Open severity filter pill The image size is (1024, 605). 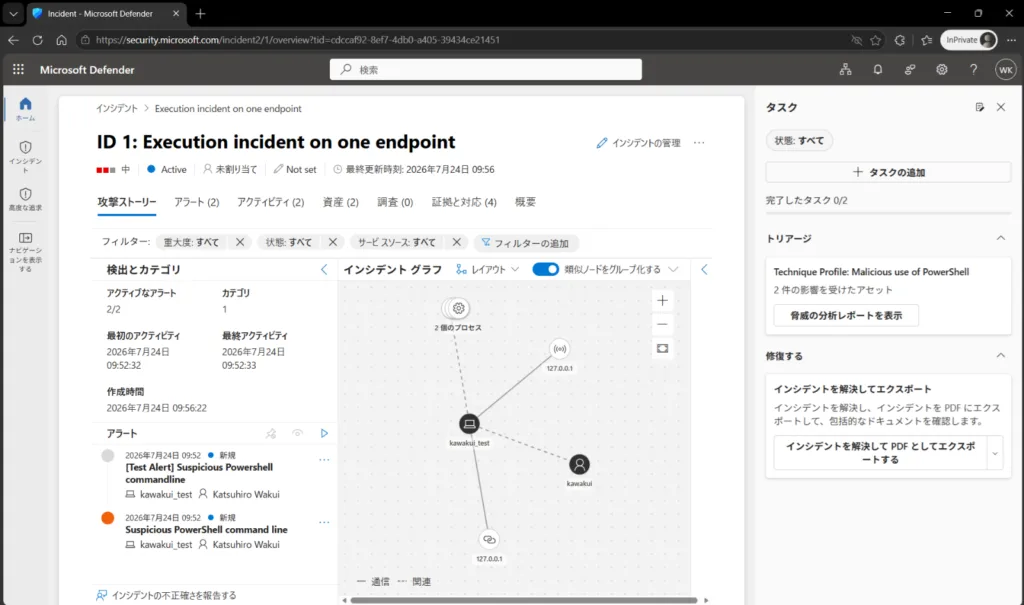[191, 242]
